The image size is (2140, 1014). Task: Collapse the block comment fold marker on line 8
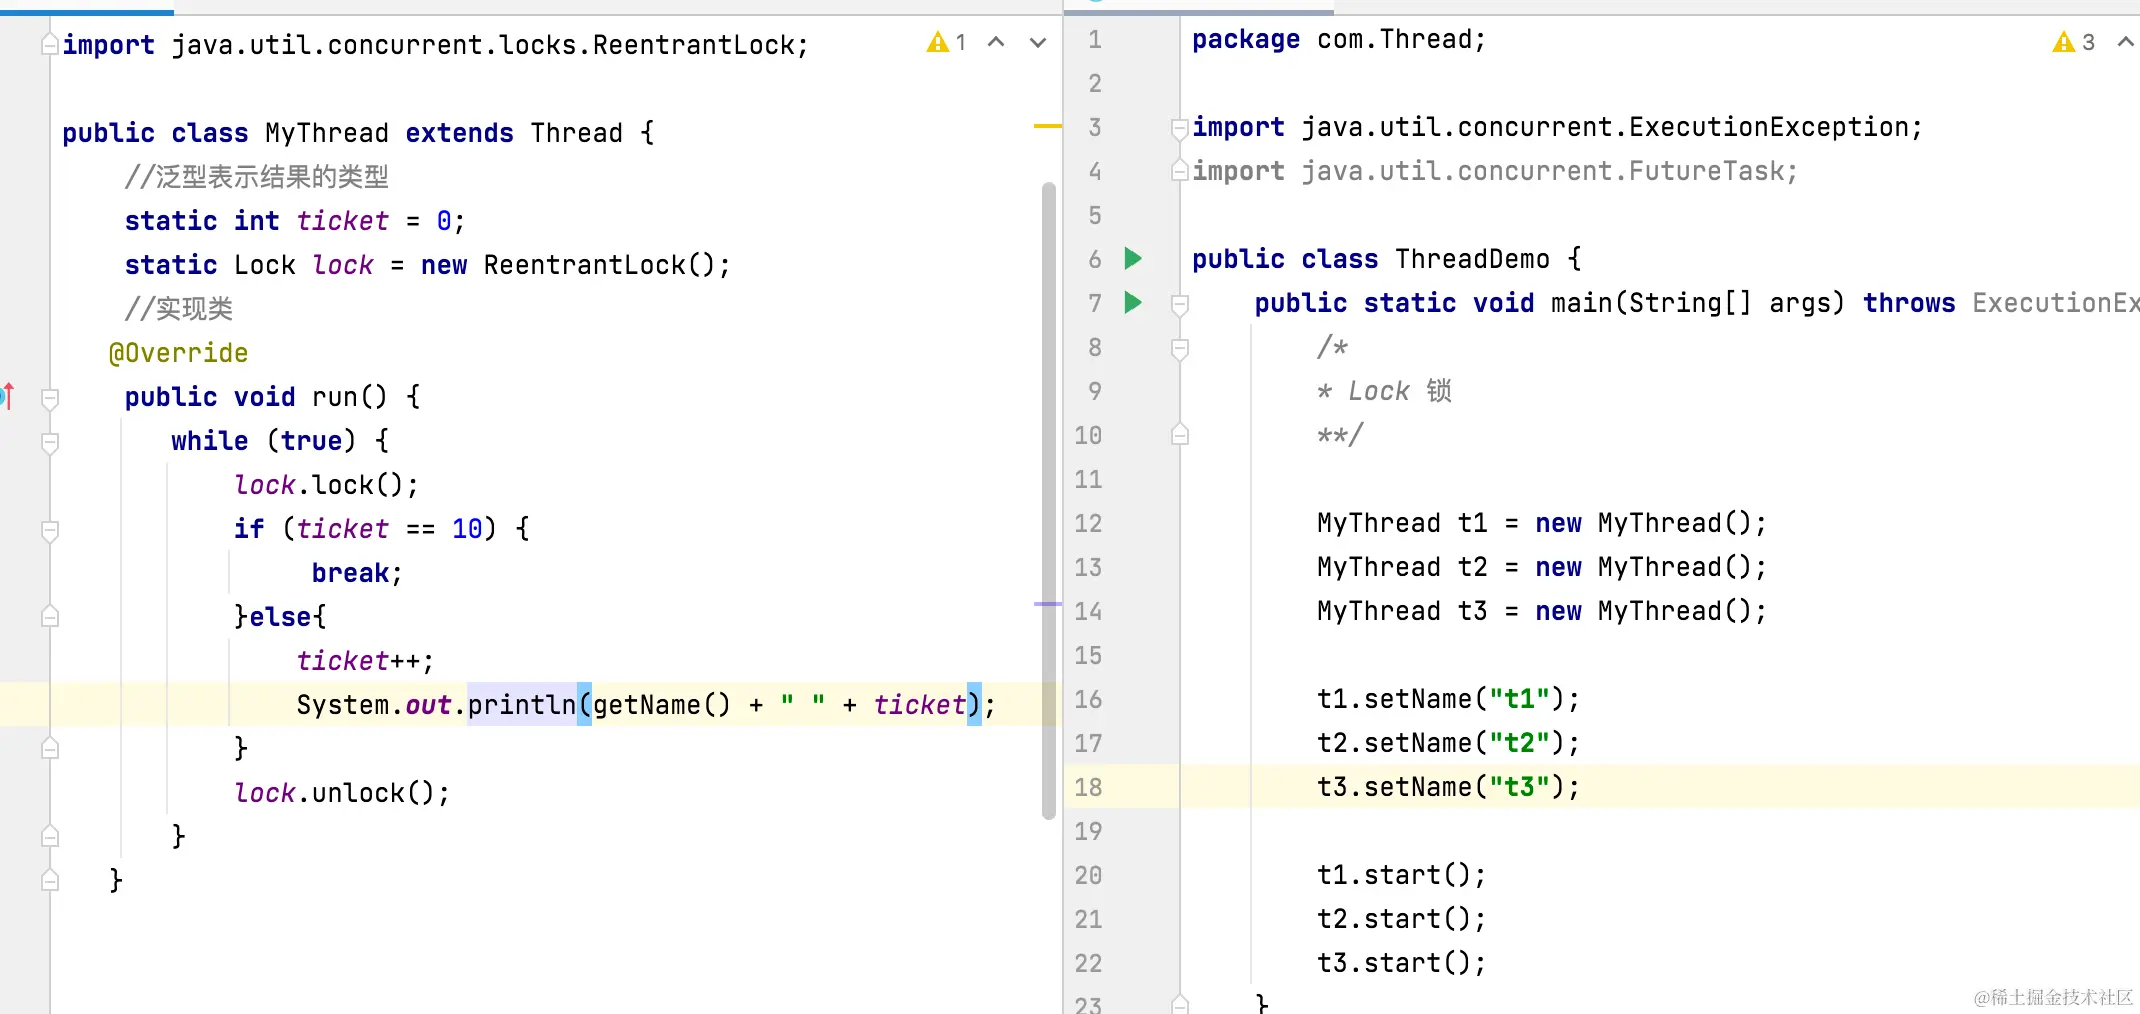(x=1180, y=348)
